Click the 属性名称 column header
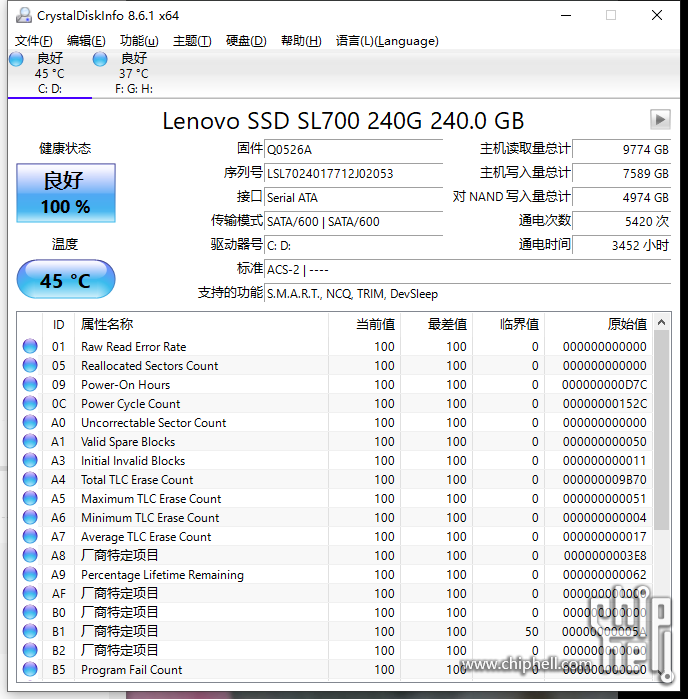Viewport: 688px width, 699px height. (201, 325)
